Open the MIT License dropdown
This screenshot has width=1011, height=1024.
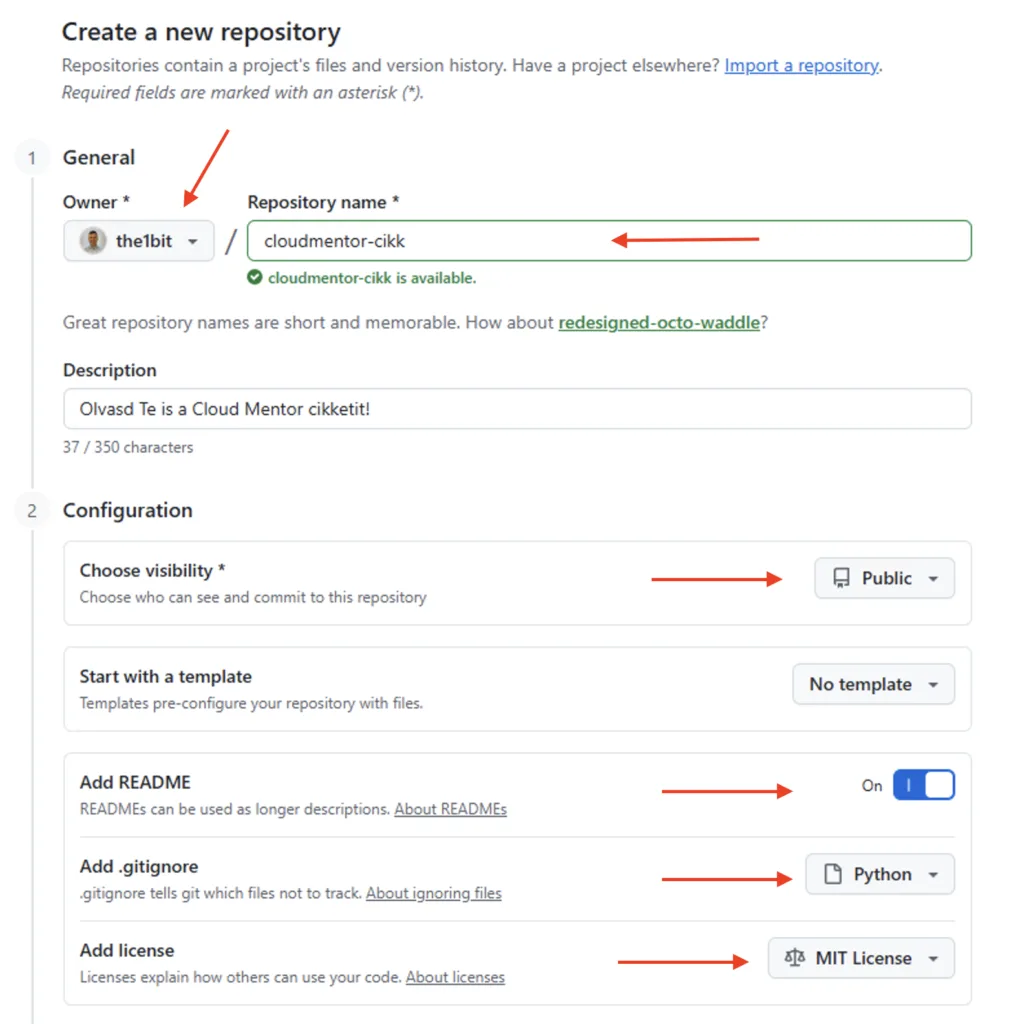point(861,958)
